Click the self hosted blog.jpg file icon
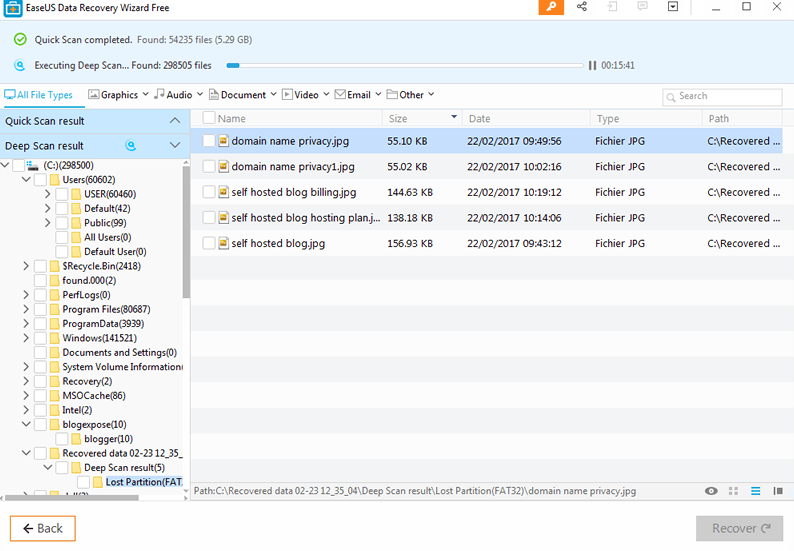Image resolution: width=794 pixels, height=551 pixels. click(x=223, y=243)
